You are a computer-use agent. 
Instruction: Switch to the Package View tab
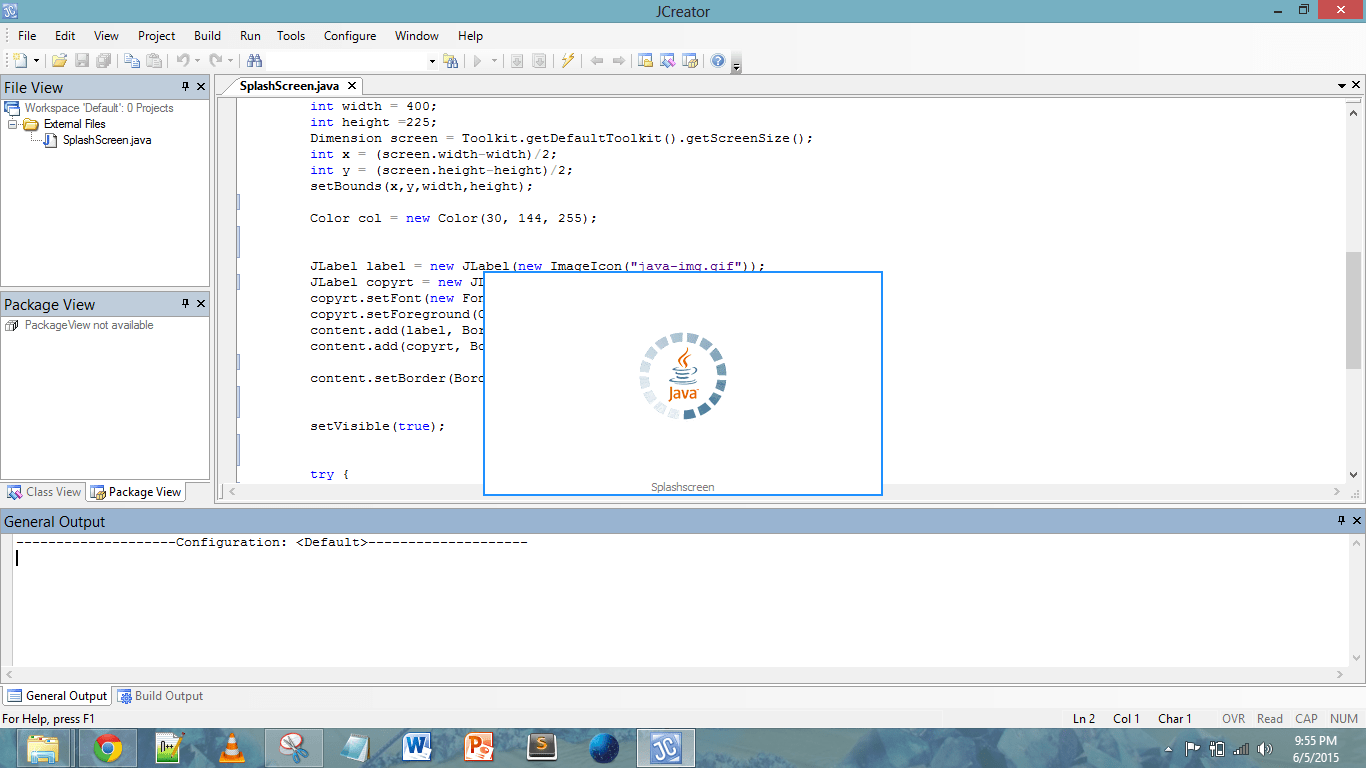pyautogui.click(x=136, y=492)
